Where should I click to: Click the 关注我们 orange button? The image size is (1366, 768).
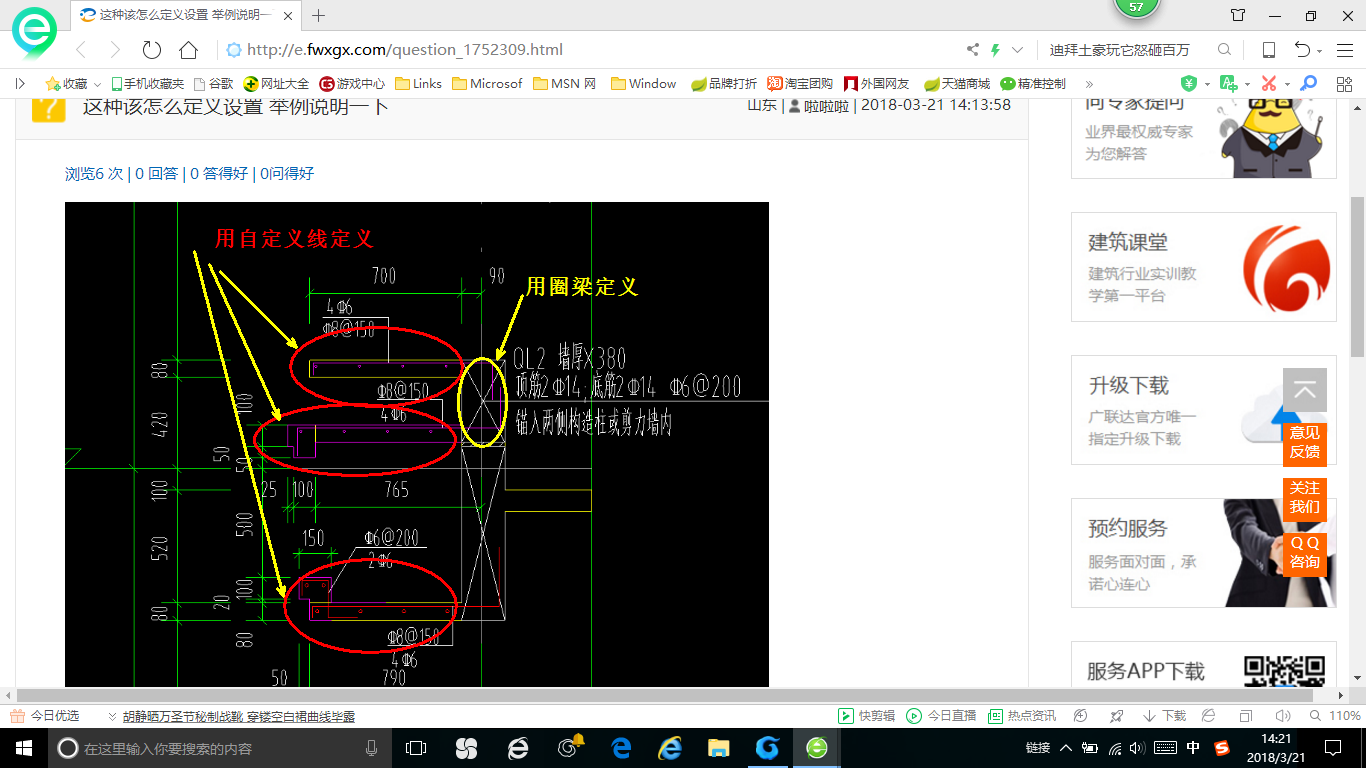click(x=1305, y=498)
